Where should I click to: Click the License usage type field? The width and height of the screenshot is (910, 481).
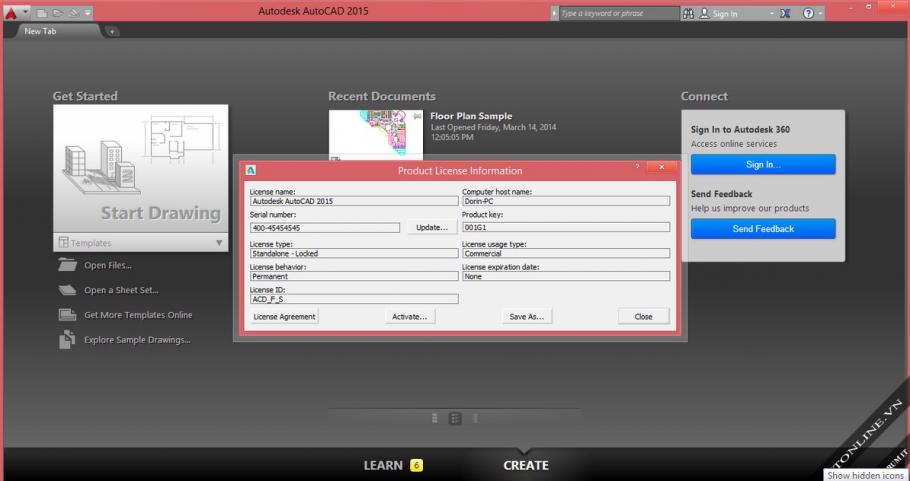coord(566,254)
